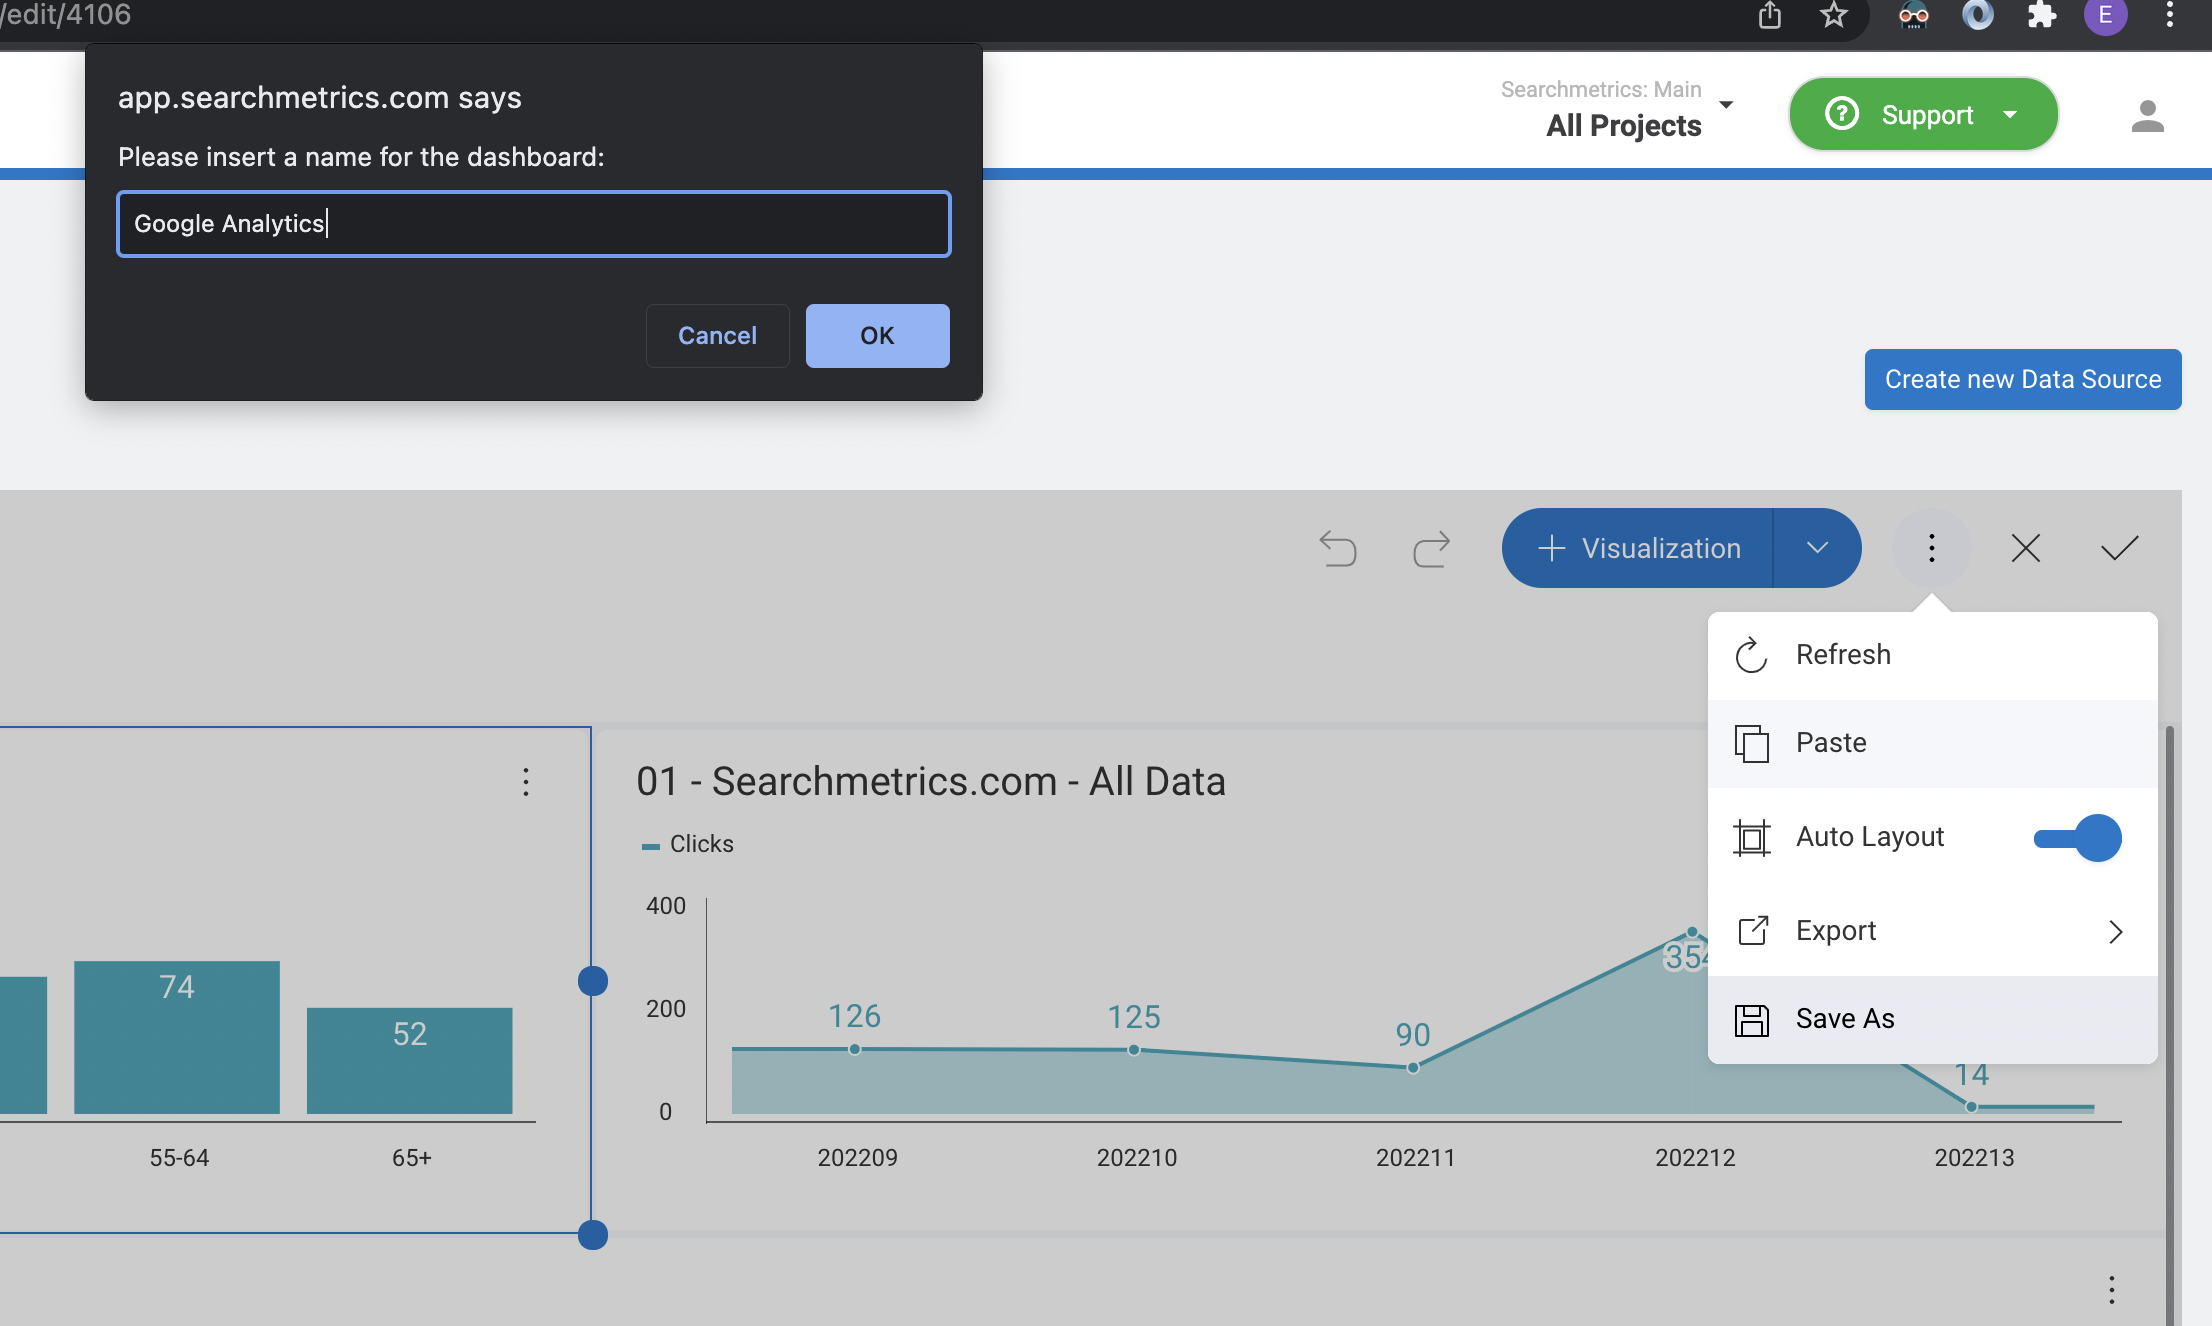Image resolution: width=2212 pixels, height=1326 pixels.
Task: Click the 55-64 axis label
Action: point(179,1158)
